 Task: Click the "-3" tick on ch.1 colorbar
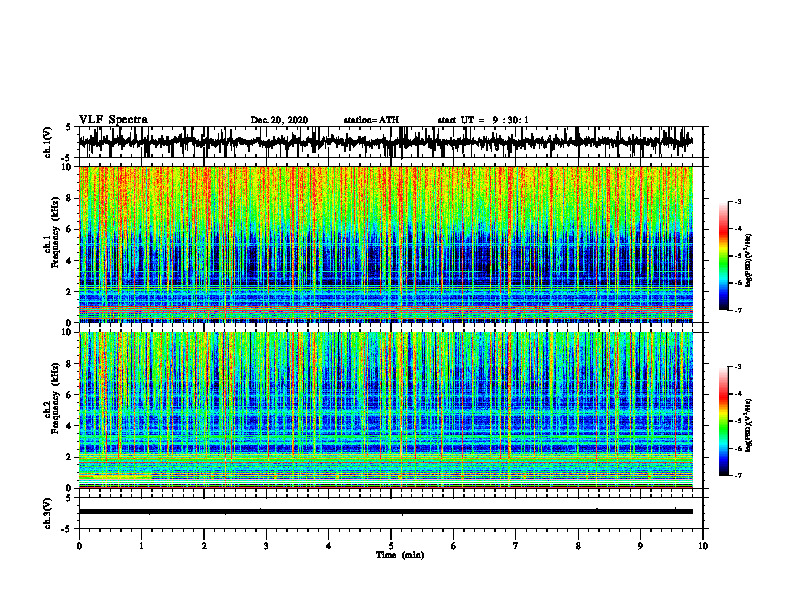738,201
